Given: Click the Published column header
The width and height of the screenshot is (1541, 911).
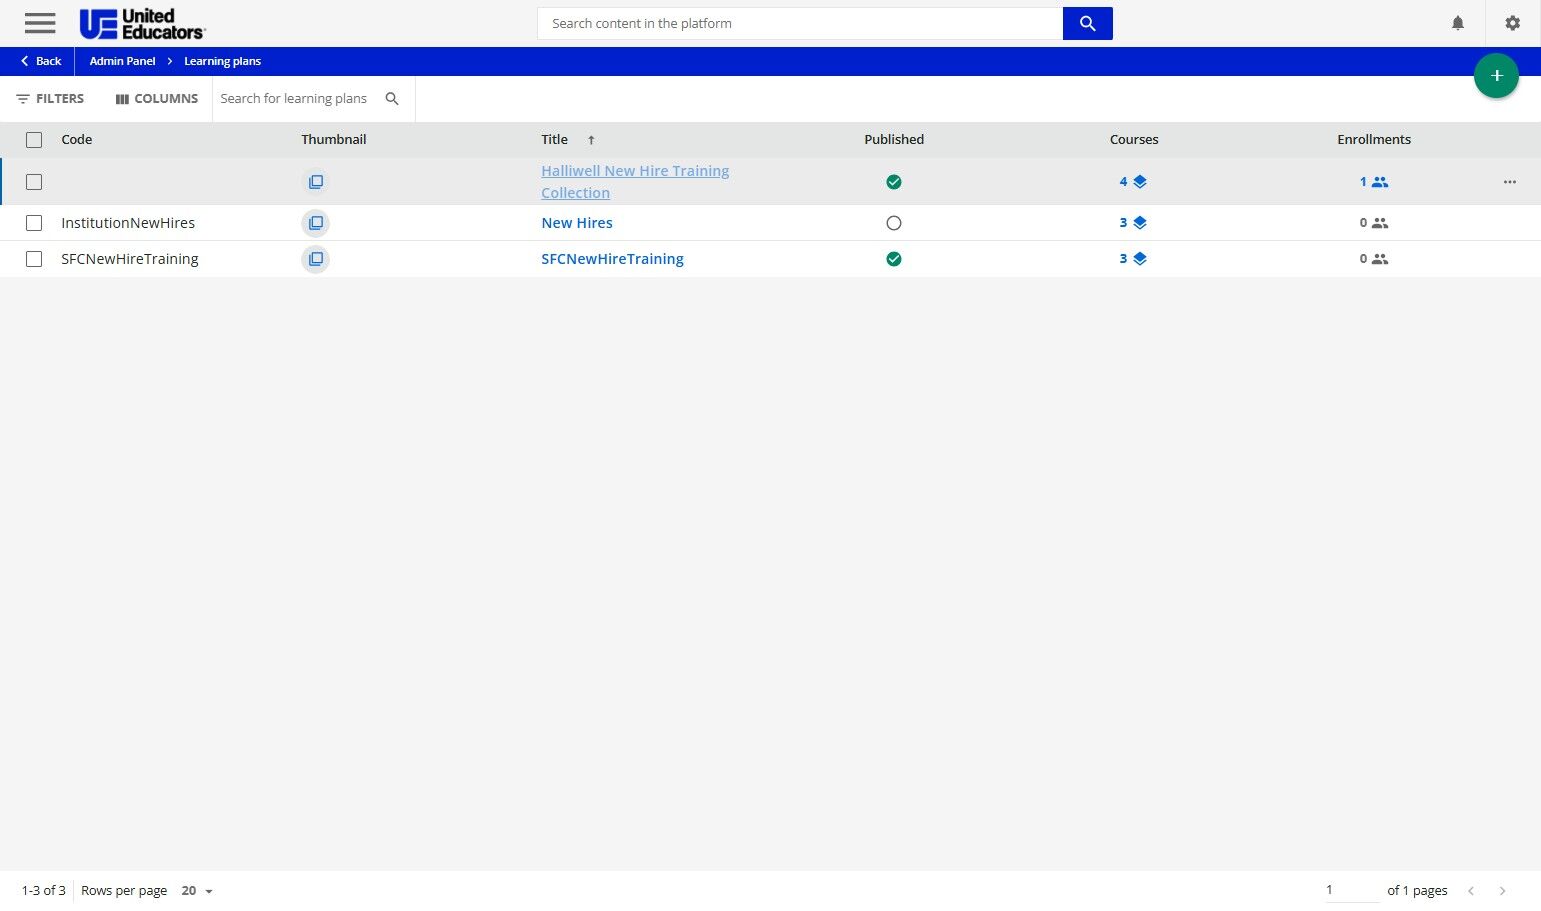Looking at the screenshot, I should (x=894, y=140).
